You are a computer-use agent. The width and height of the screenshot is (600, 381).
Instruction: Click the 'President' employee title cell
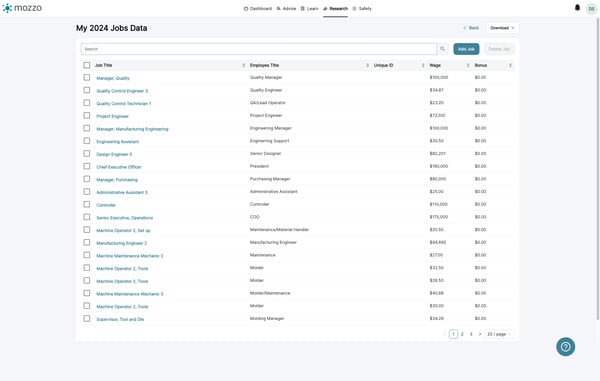pyautogui.click(x=259, y=166)
